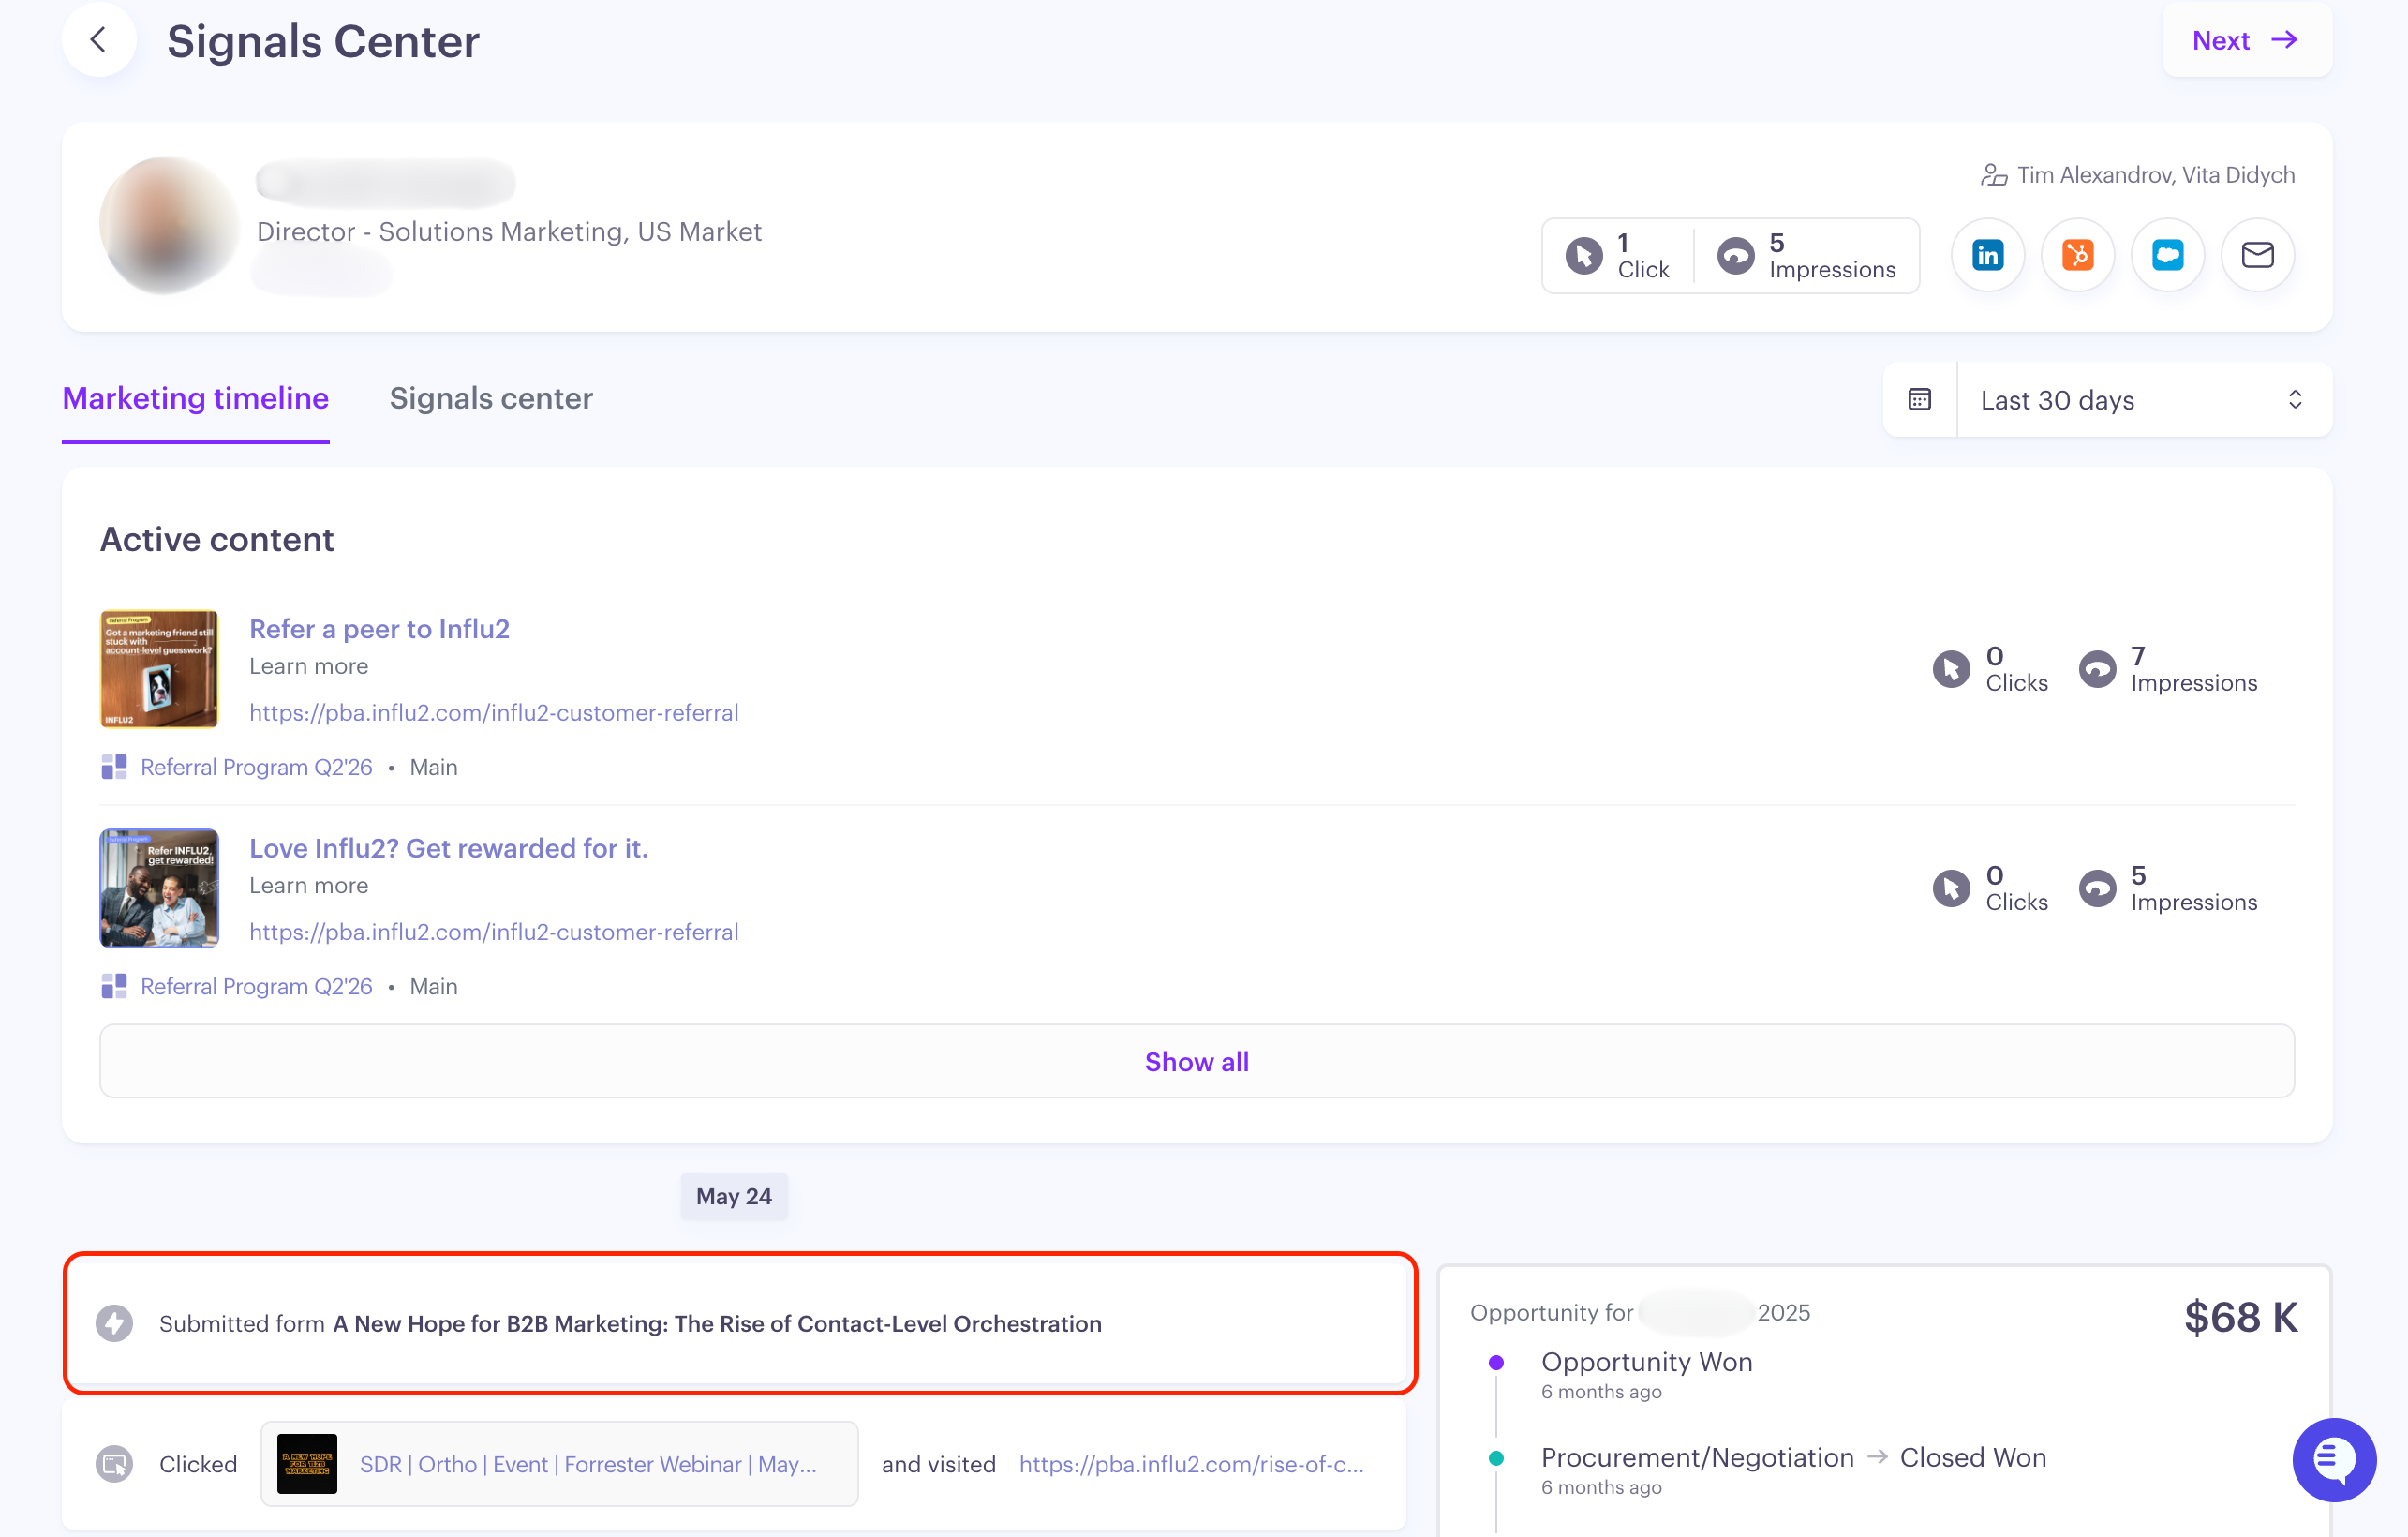
Task: Click the clicks icon for Refer a peer
Action: [x=1950, y=669]
